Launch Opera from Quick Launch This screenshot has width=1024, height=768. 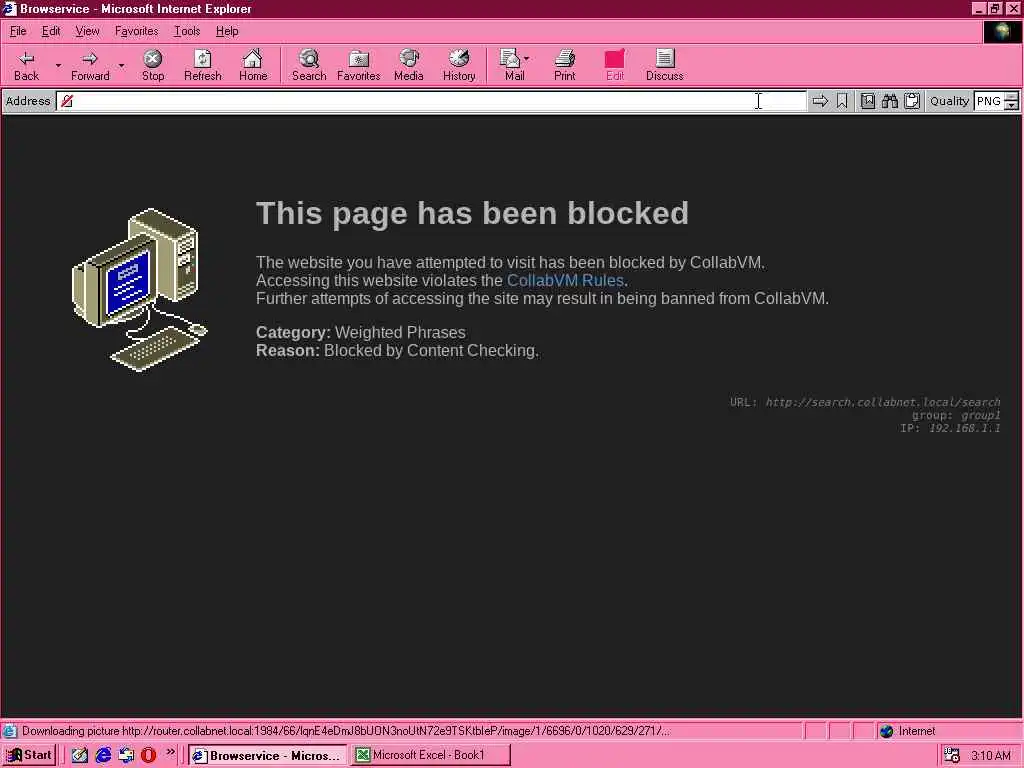[148, 755]
